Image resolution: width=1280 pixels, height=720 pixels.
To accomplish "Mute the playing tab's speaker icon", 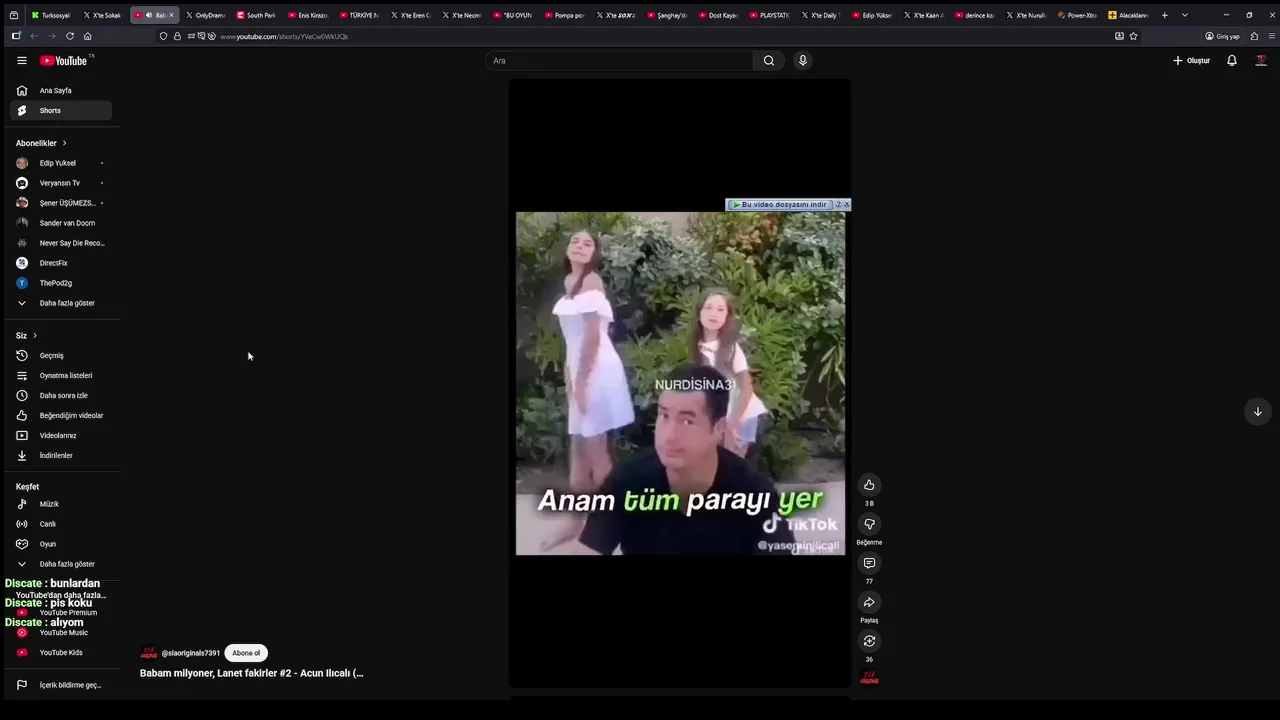I will pyautogui.click(x=149, y=15).
